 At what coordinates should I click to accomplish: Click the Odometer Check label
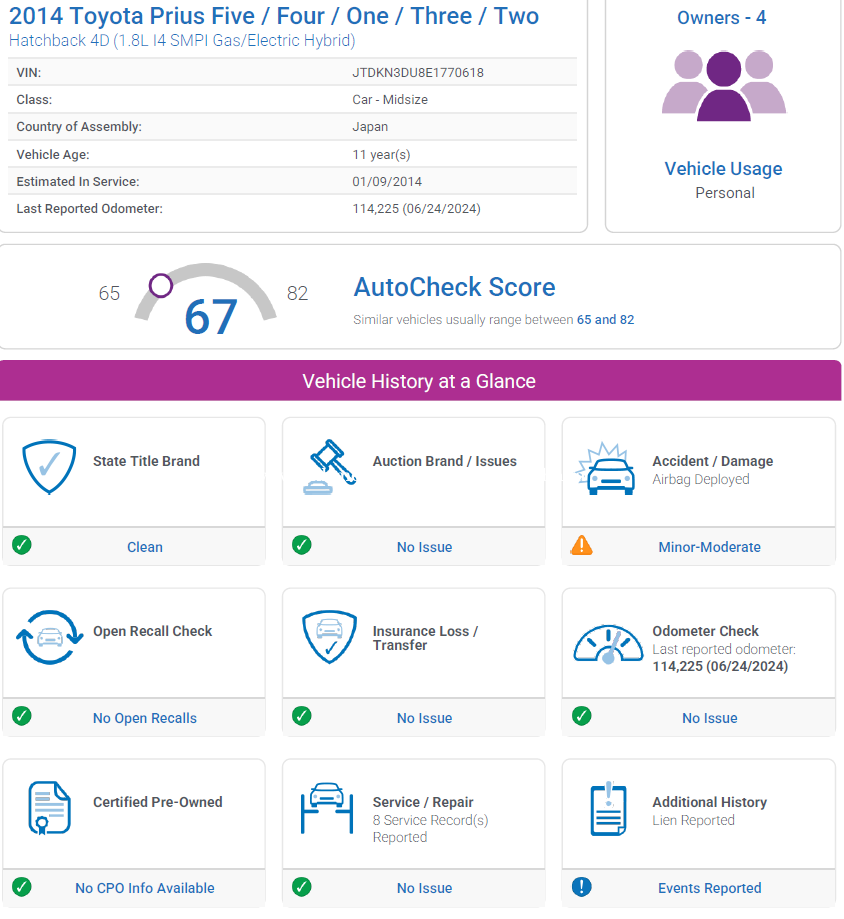click(706, 631)
